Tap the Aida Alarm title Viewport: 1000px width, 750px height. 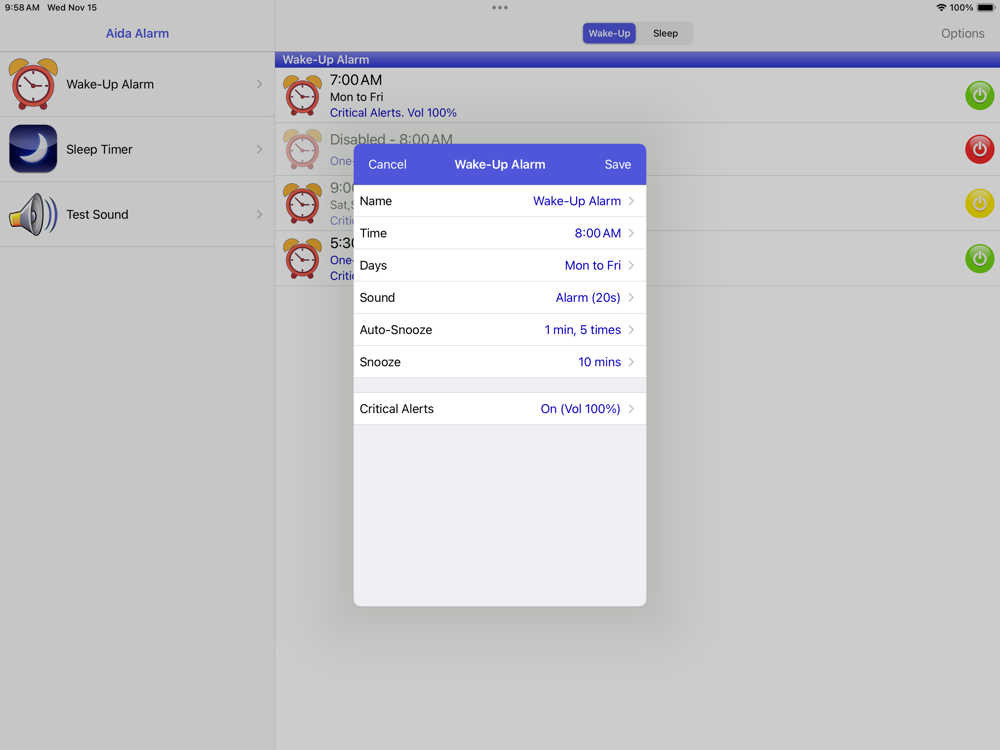pyautogui.click(x=137, y=33)
